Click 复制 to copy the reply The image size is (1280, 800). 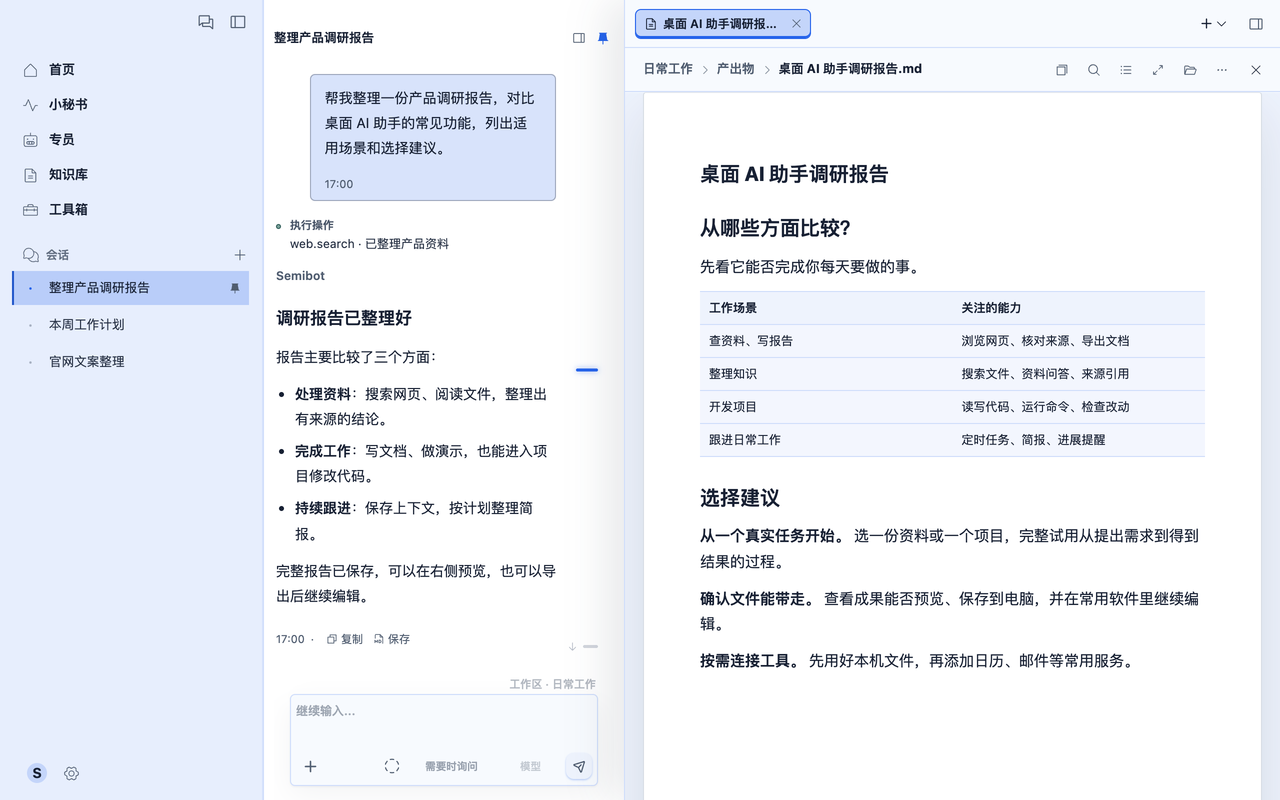tap(345, 639)
